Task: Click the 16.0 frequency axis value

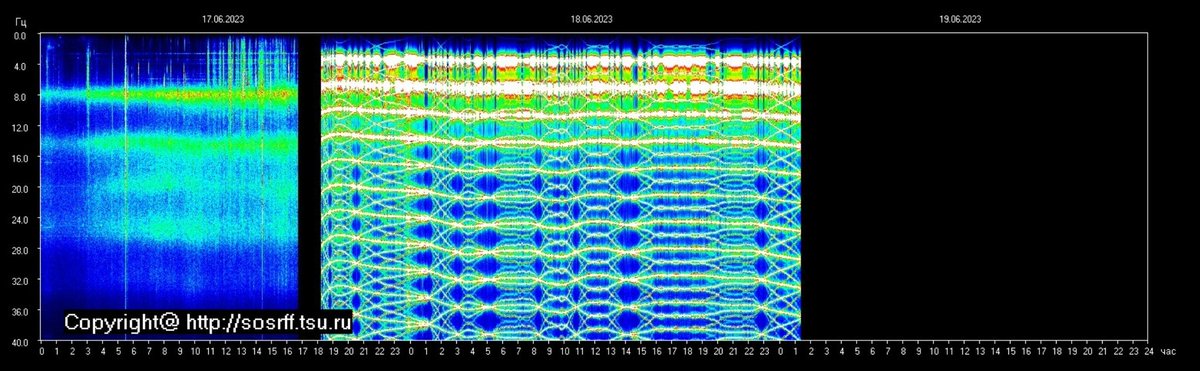Action: pos(20,158)
